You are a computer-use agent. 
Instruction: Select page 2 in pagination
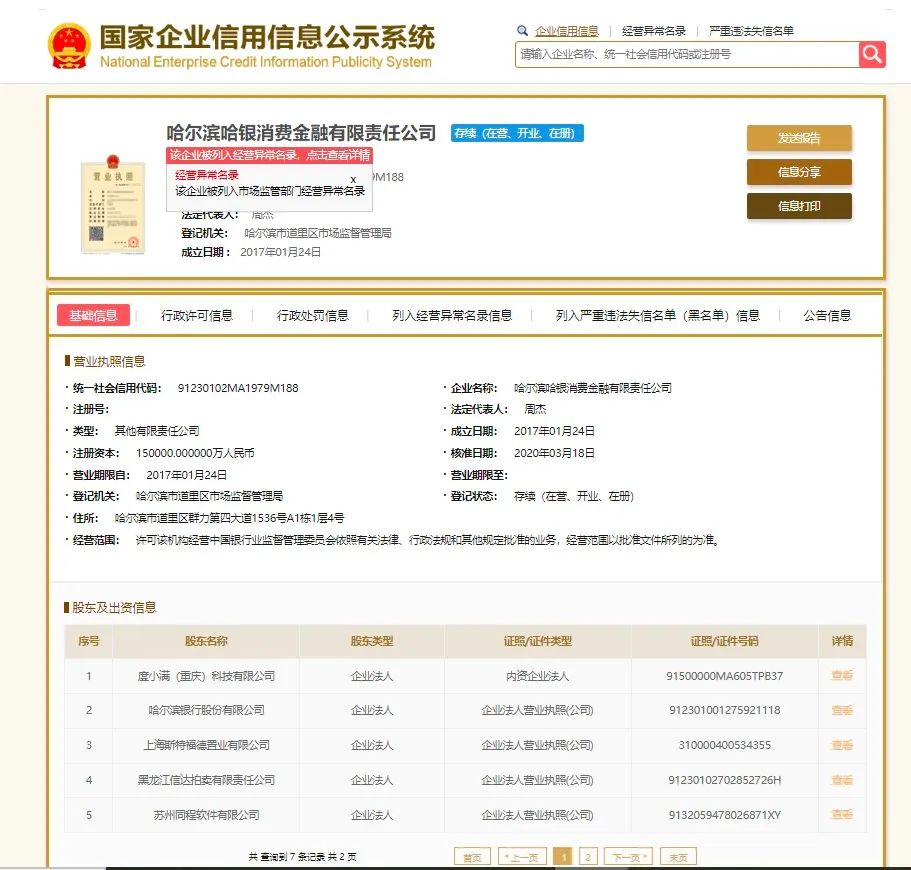coord(588,857)
